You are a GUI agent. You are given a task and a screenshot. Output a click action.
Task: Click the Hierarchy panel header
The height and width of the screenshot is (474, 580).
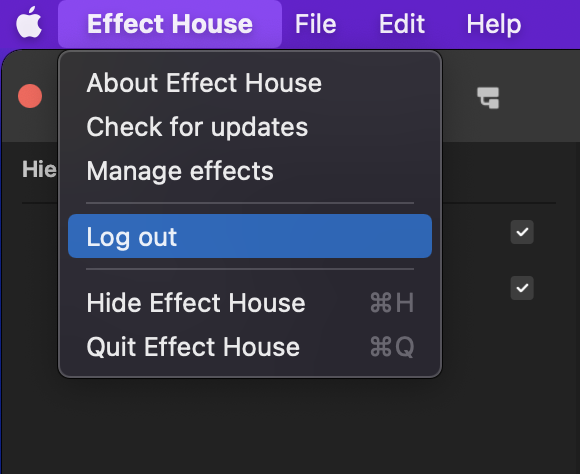(39, 169)
